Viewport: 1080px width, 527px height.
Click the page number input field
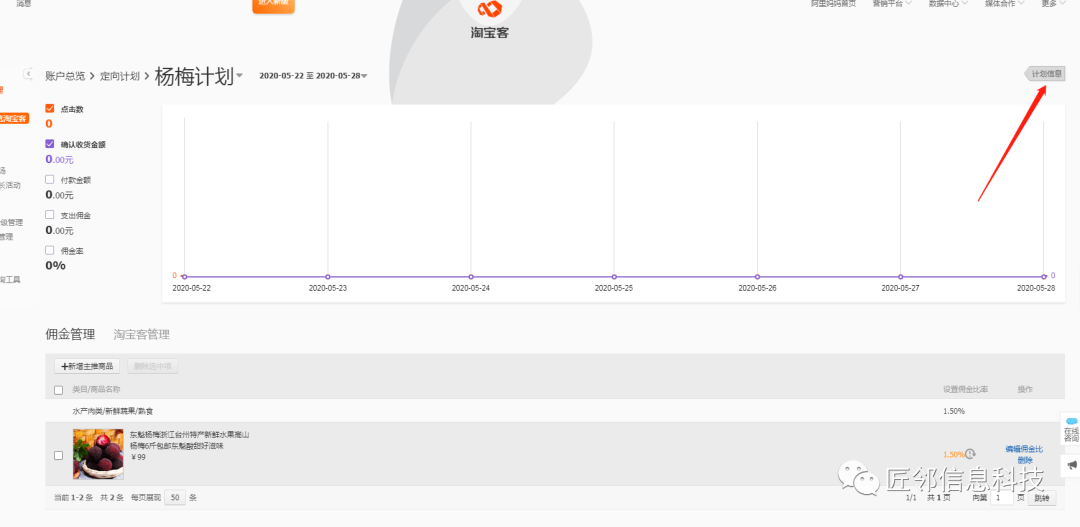1002,497
